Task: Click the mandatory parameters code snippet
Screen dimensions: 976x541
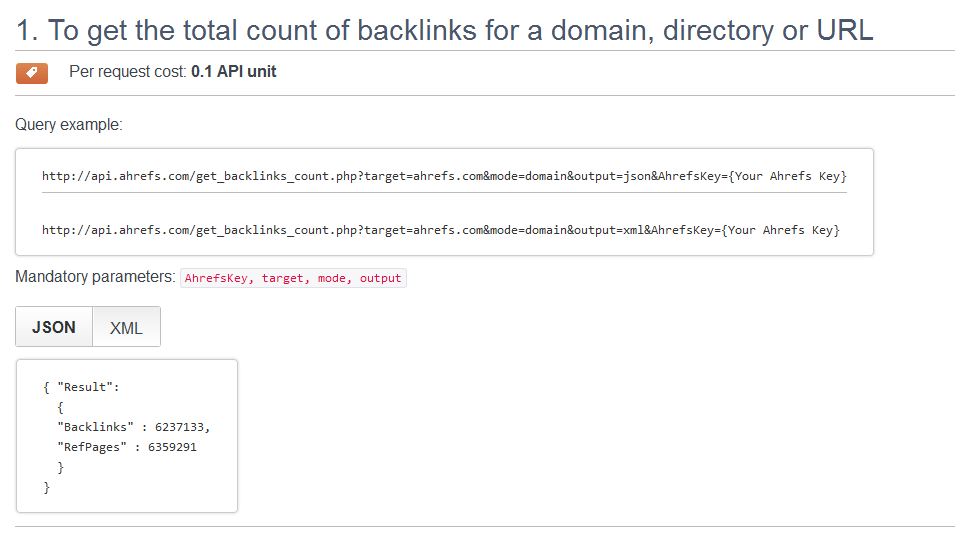Action: click(293, 278)
